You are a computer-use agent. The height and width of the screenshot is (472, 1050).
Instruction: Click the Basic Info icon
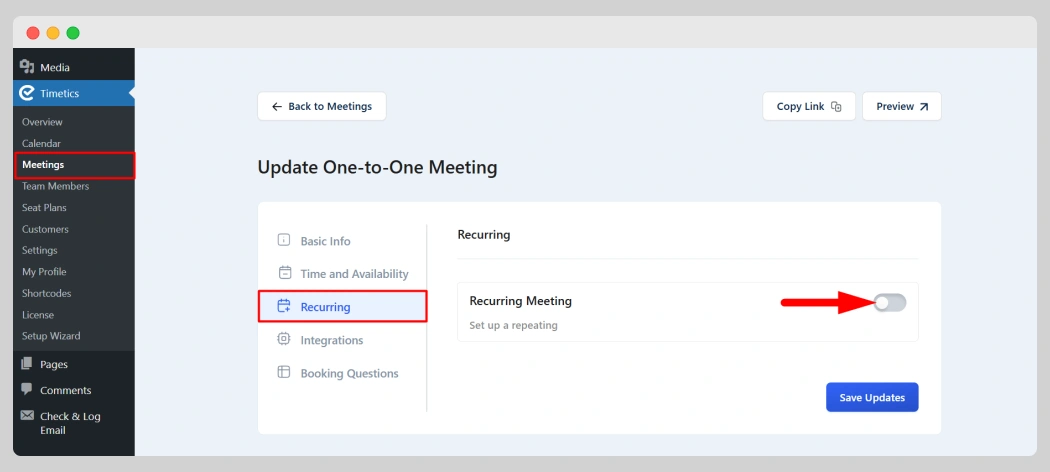[284, 240]
